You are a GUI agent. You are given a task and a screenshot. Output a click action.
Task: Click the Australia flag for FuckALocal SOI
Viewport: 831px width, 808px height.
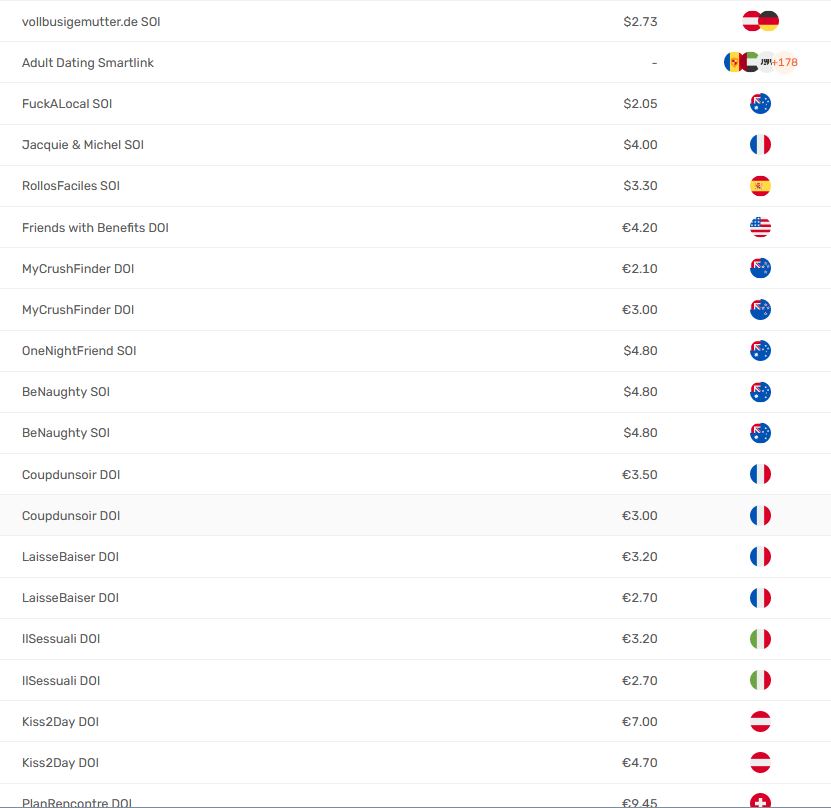(x=760, y=103)
